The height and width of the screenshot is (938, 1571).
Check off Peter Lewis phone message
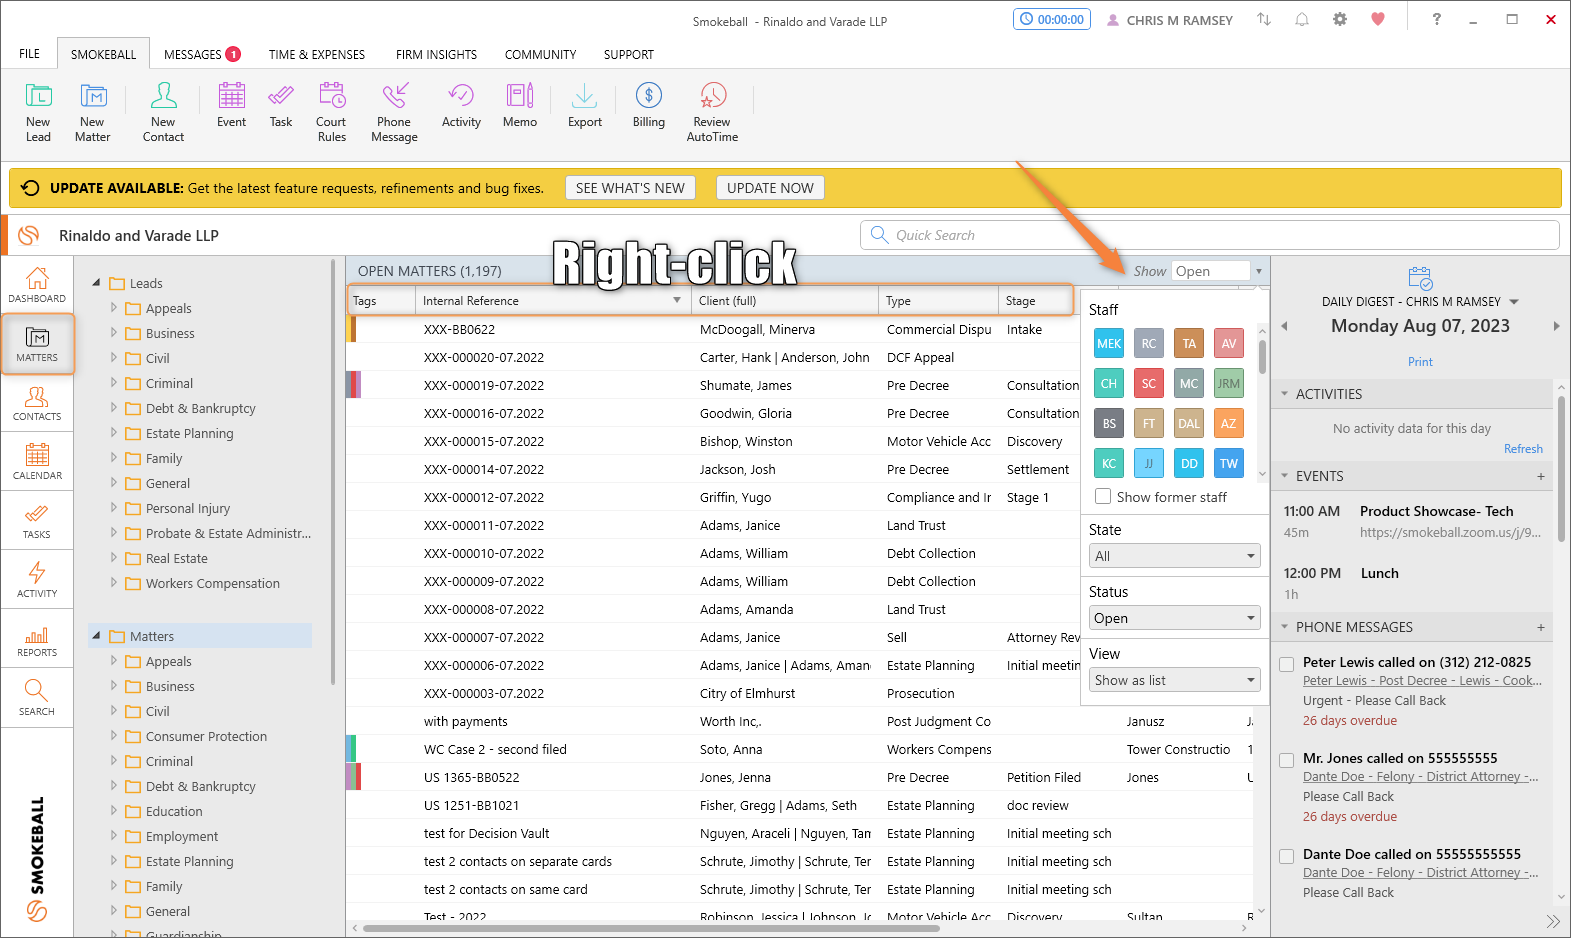coord(1287,664)
